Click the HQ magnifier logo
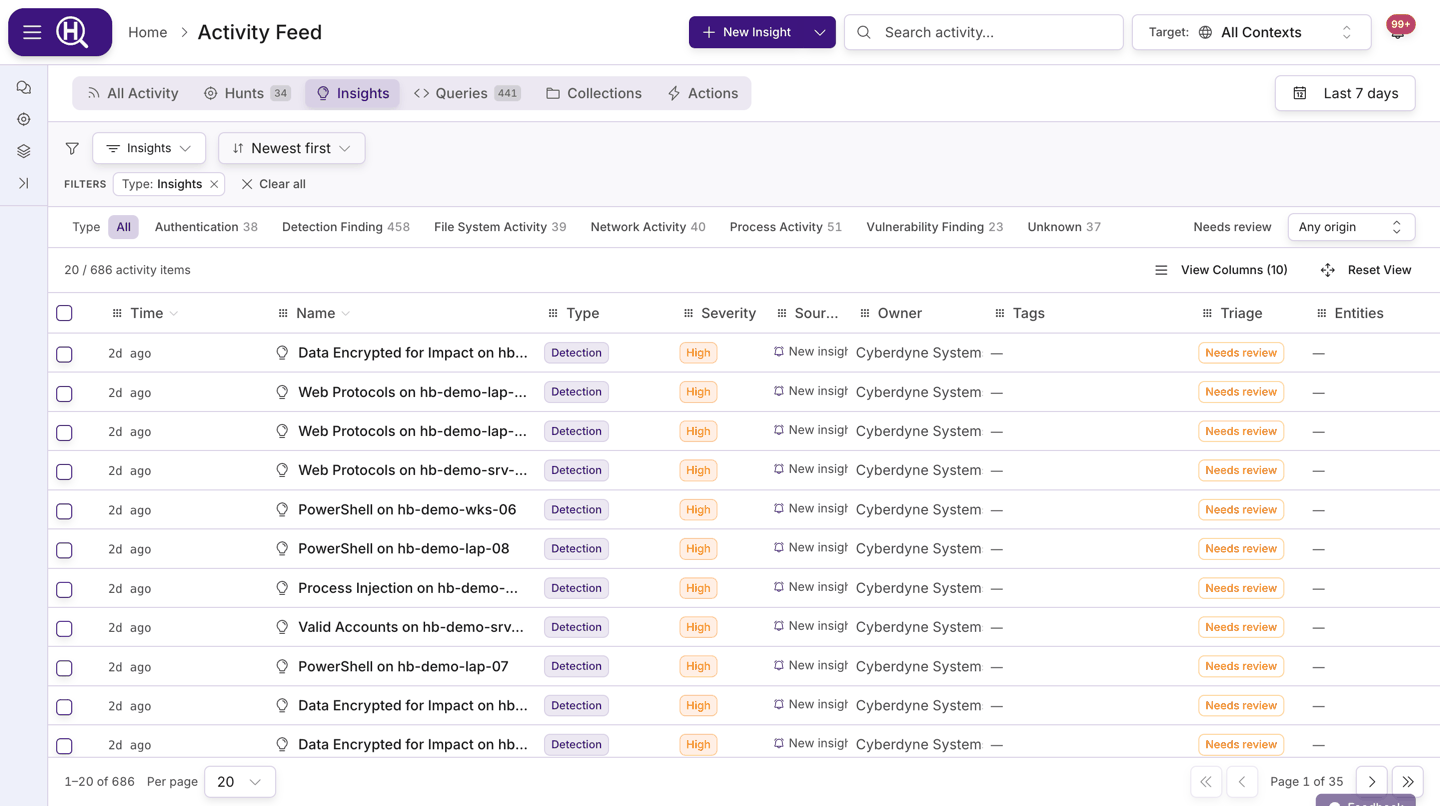This screenshot has height=806, width=1440. (x=72, y=32)
